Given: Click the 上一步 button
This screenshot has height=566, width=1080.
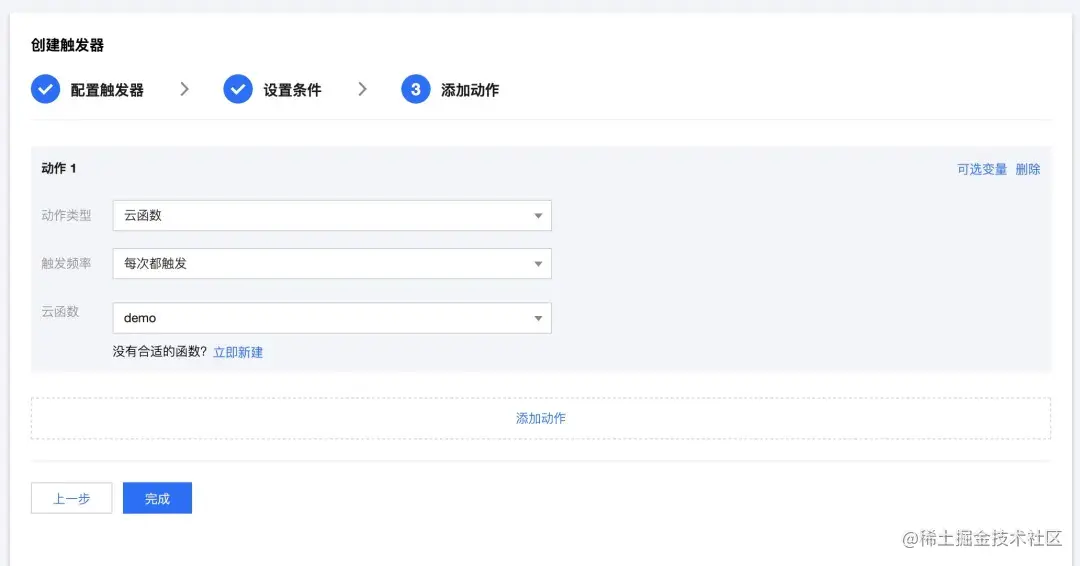Looking at the screenshot, I should tap(72, 499).
